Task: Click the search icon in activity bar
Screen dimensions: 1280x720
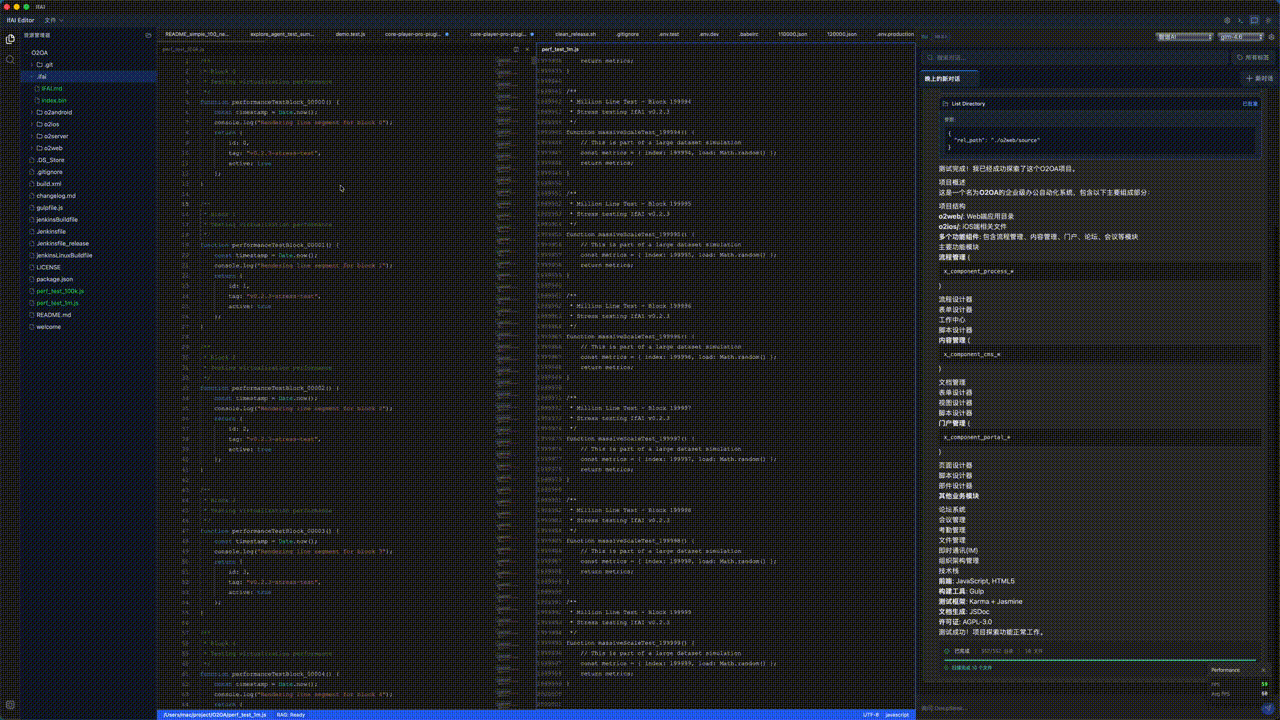Action: pyautogui.click(x=10, y=60)
